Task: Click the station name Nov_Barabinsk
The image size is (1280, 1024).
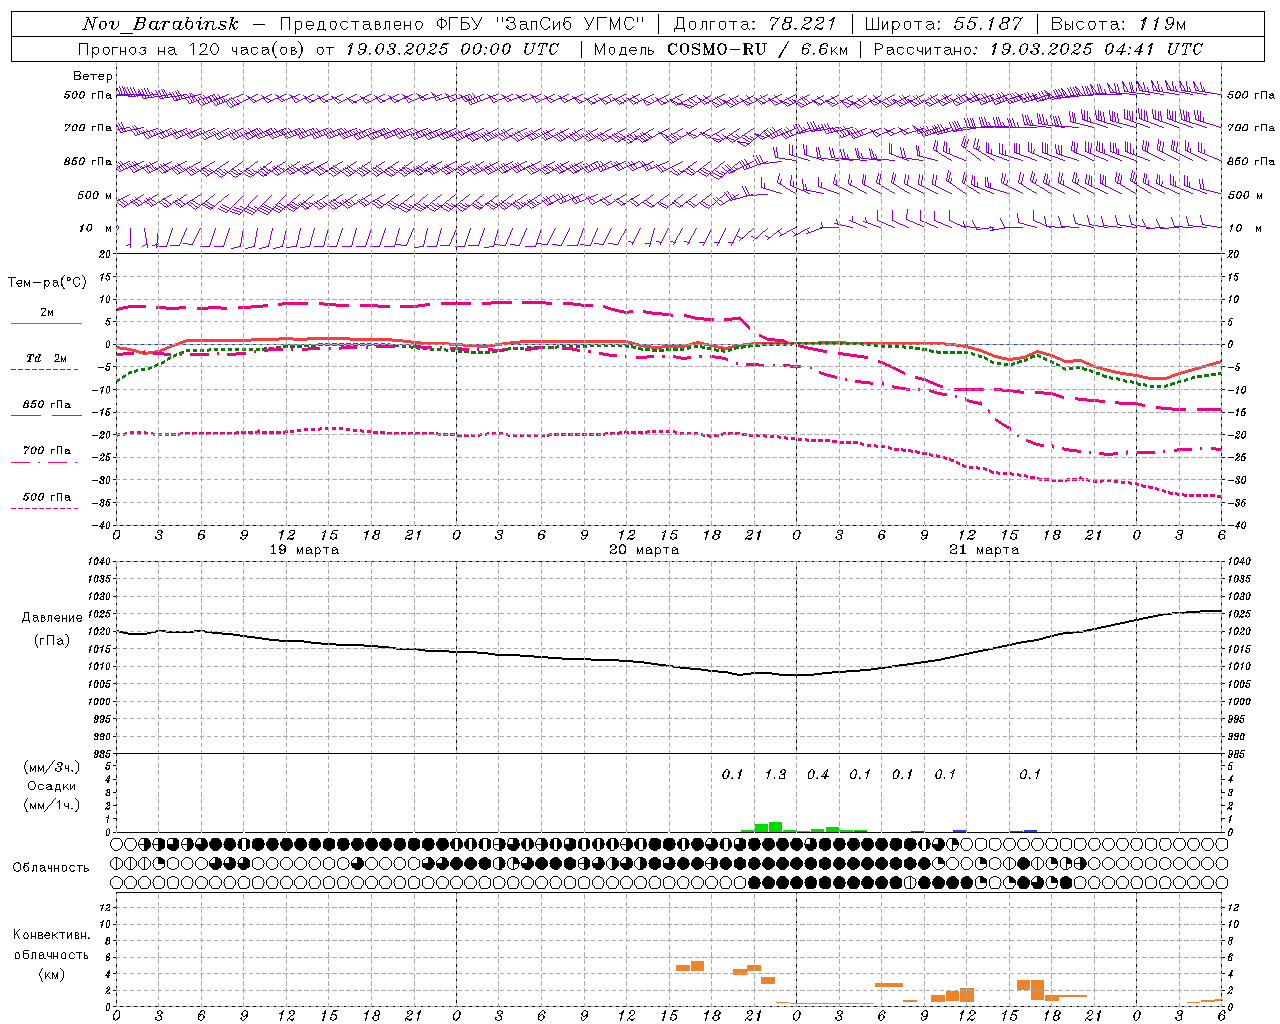Action: pos(160,24)
